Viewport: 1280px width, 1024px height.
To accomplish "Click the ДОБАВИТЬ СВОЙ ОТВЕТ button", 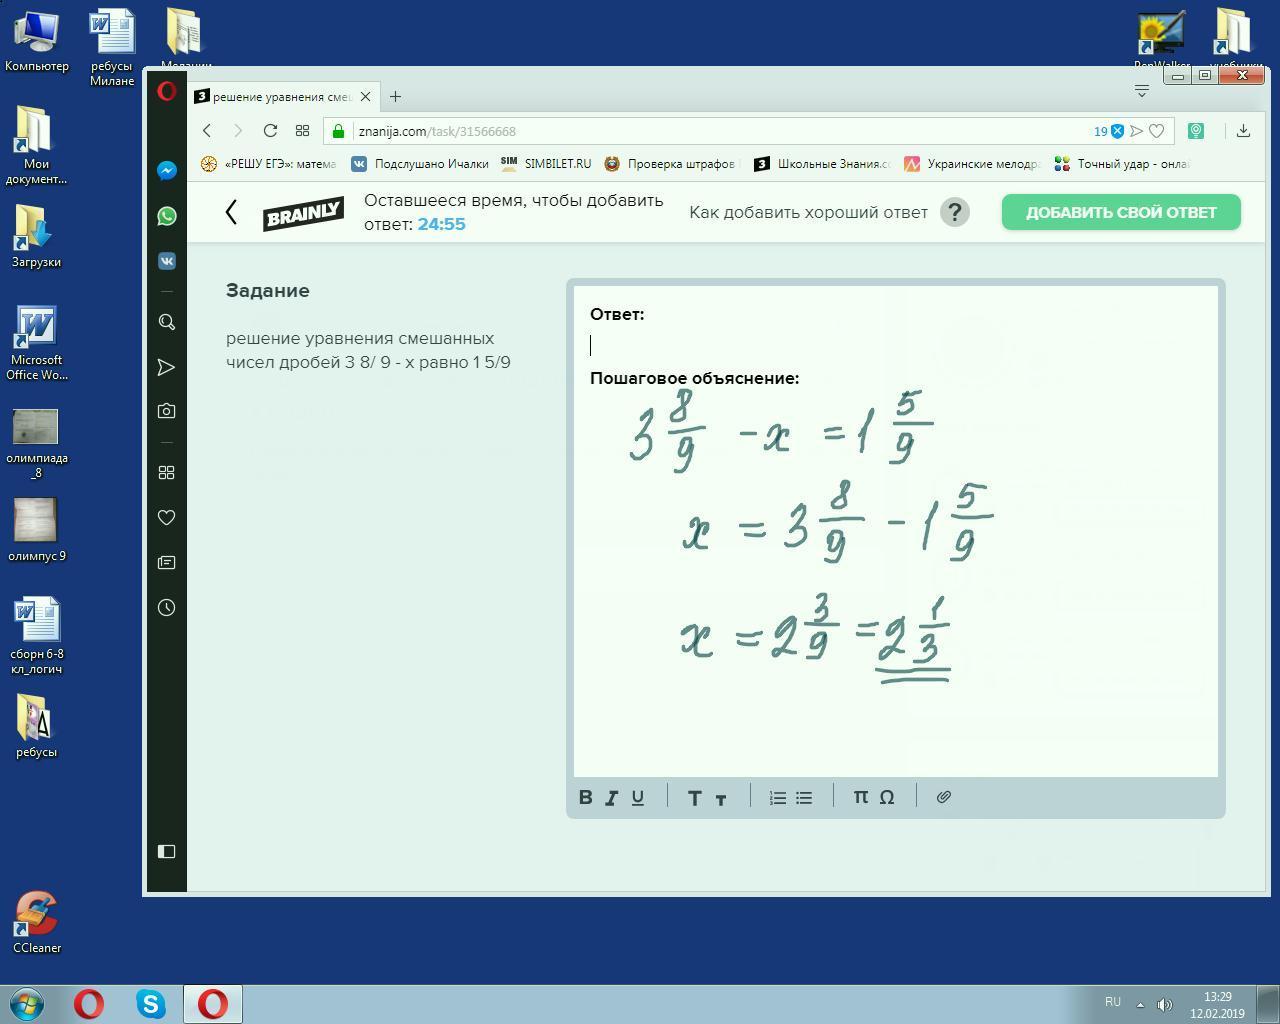I will pos(1121,212).
